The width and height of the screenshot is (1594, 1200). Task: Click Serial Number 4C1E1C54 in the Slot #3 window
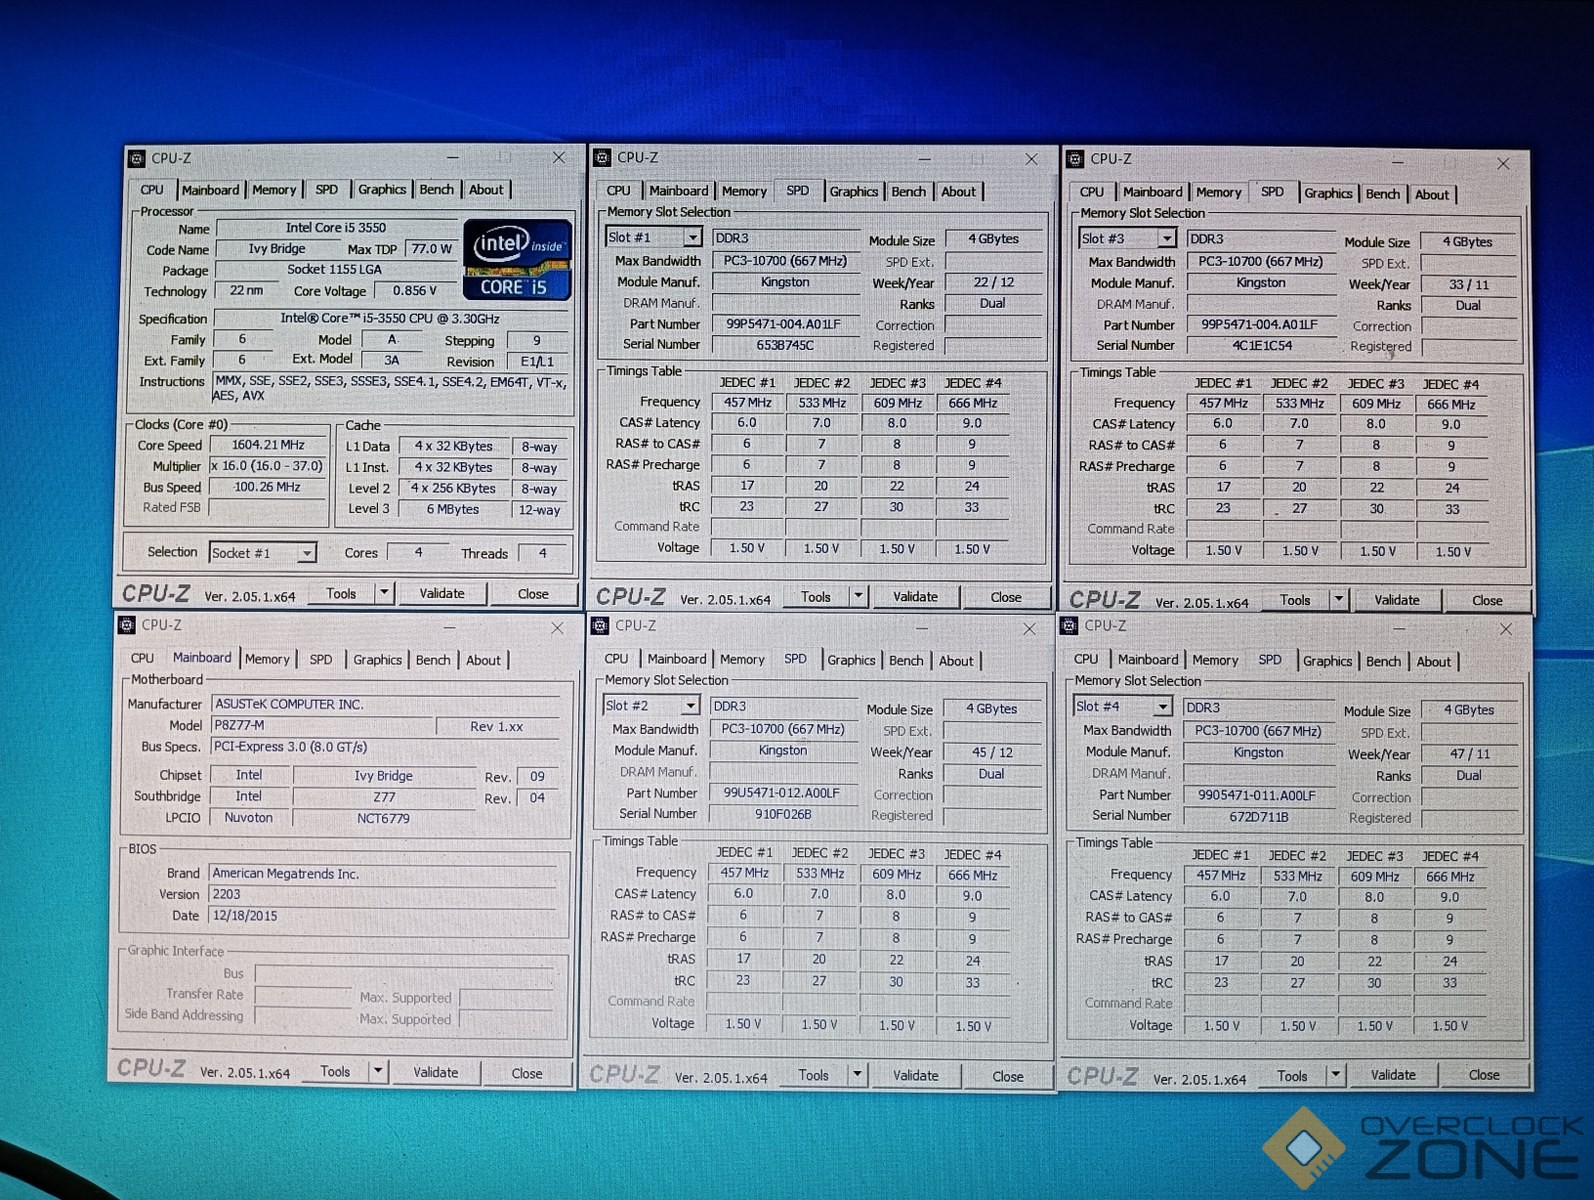pyautogui.click(x=1262, y=346)
